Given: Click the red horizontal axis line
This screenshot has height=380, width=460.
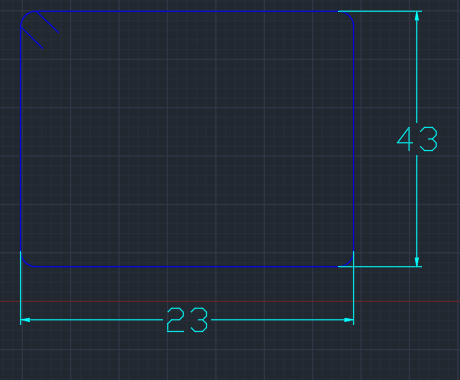Looking at the screenshot, I should click(230, 301).
